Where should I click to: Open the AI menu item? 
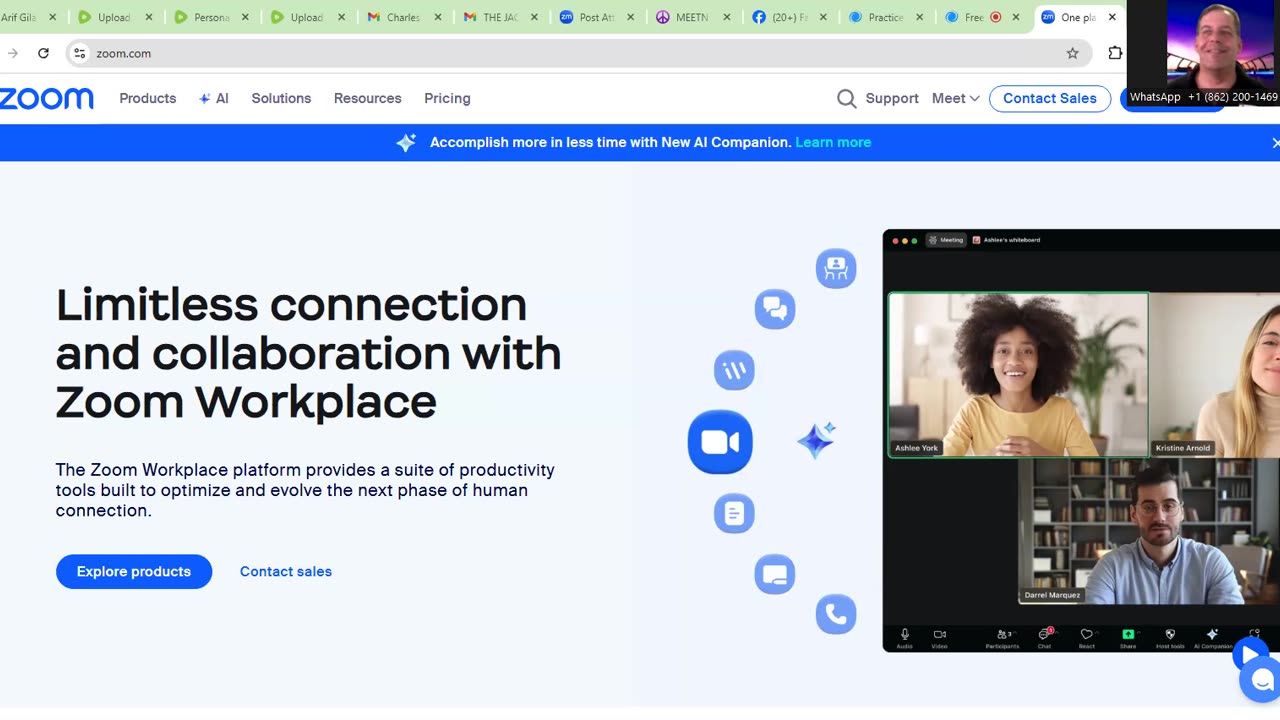(x=214, y=98)
